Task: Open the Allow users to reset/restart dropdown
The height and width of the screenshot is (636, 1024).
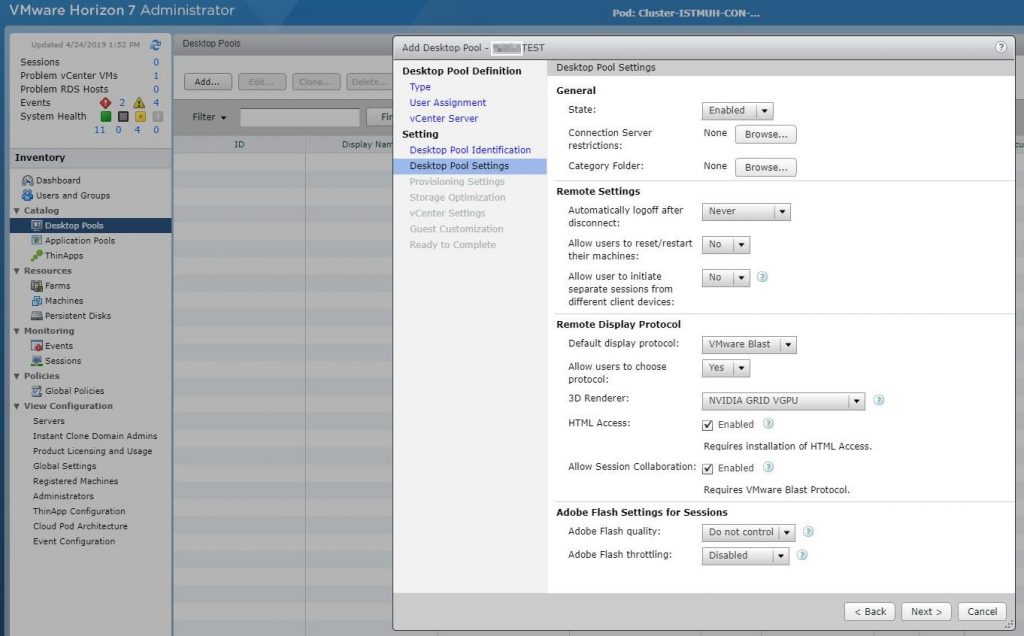Action: (726, 245)
